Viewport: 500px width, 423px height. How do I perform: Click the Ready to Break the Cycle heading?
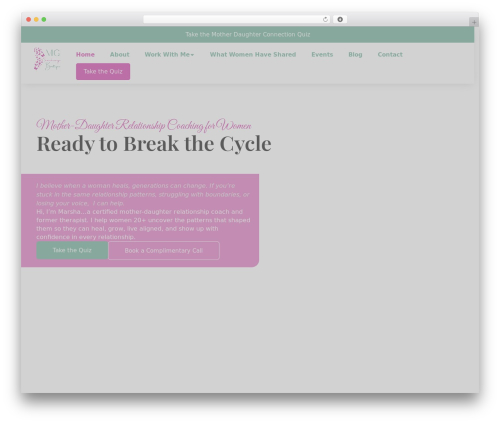pyautogui.click(x=154, y=144)
